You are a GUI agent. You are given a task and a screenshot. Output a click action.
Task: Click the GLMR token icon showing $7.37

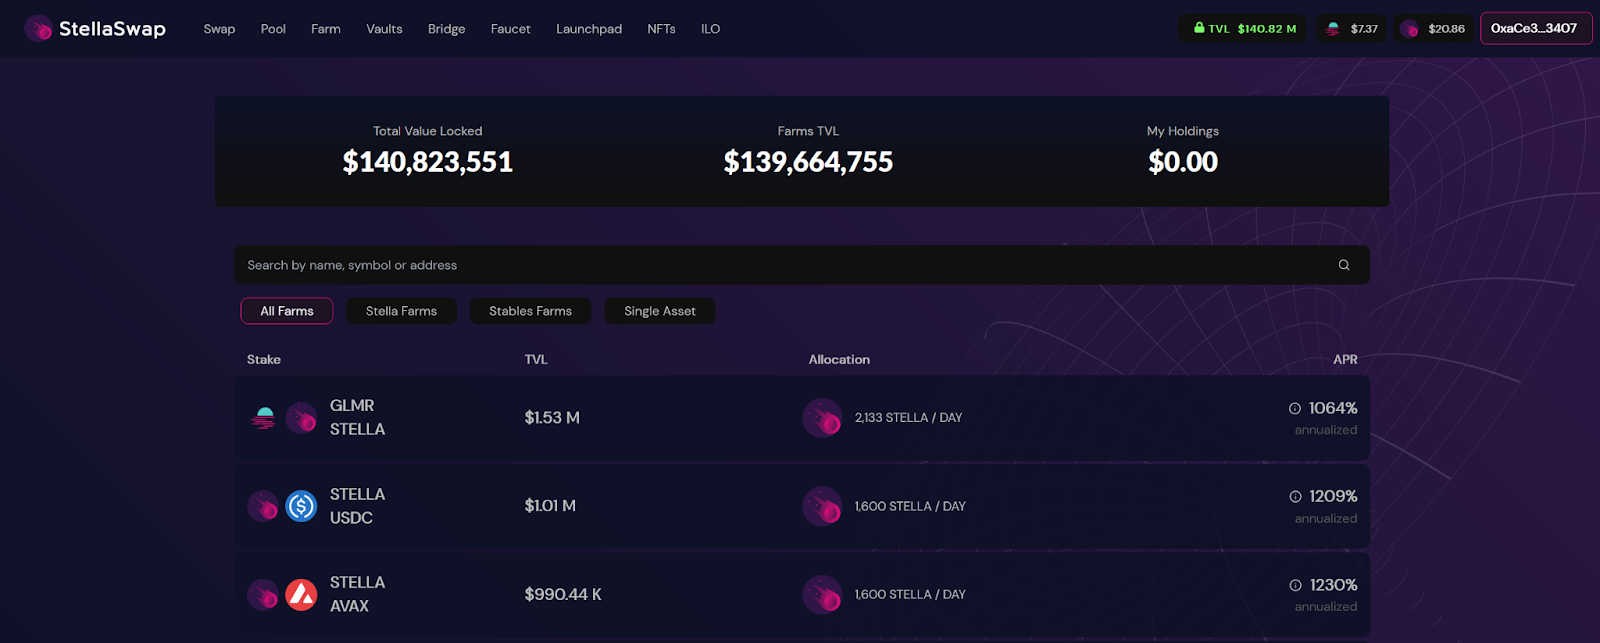tap(1332, 29)
